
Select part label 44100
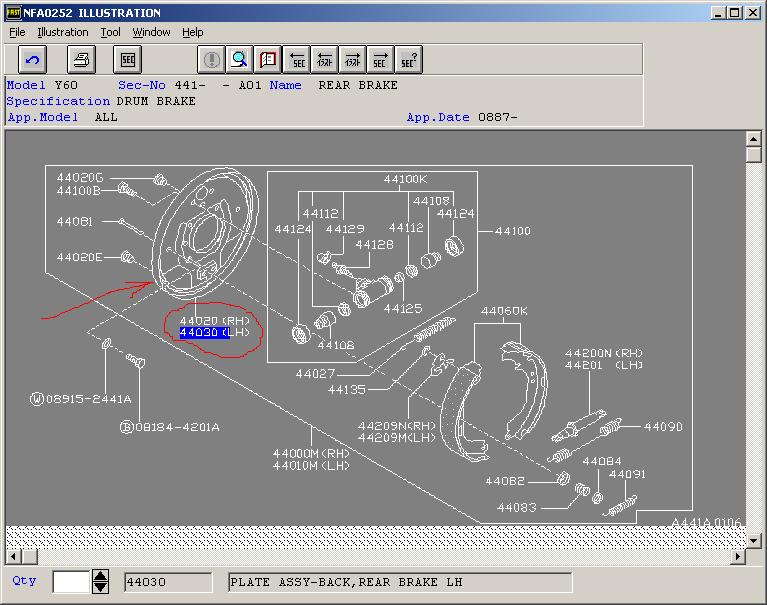pyautogui.click(x=513, y=231)
